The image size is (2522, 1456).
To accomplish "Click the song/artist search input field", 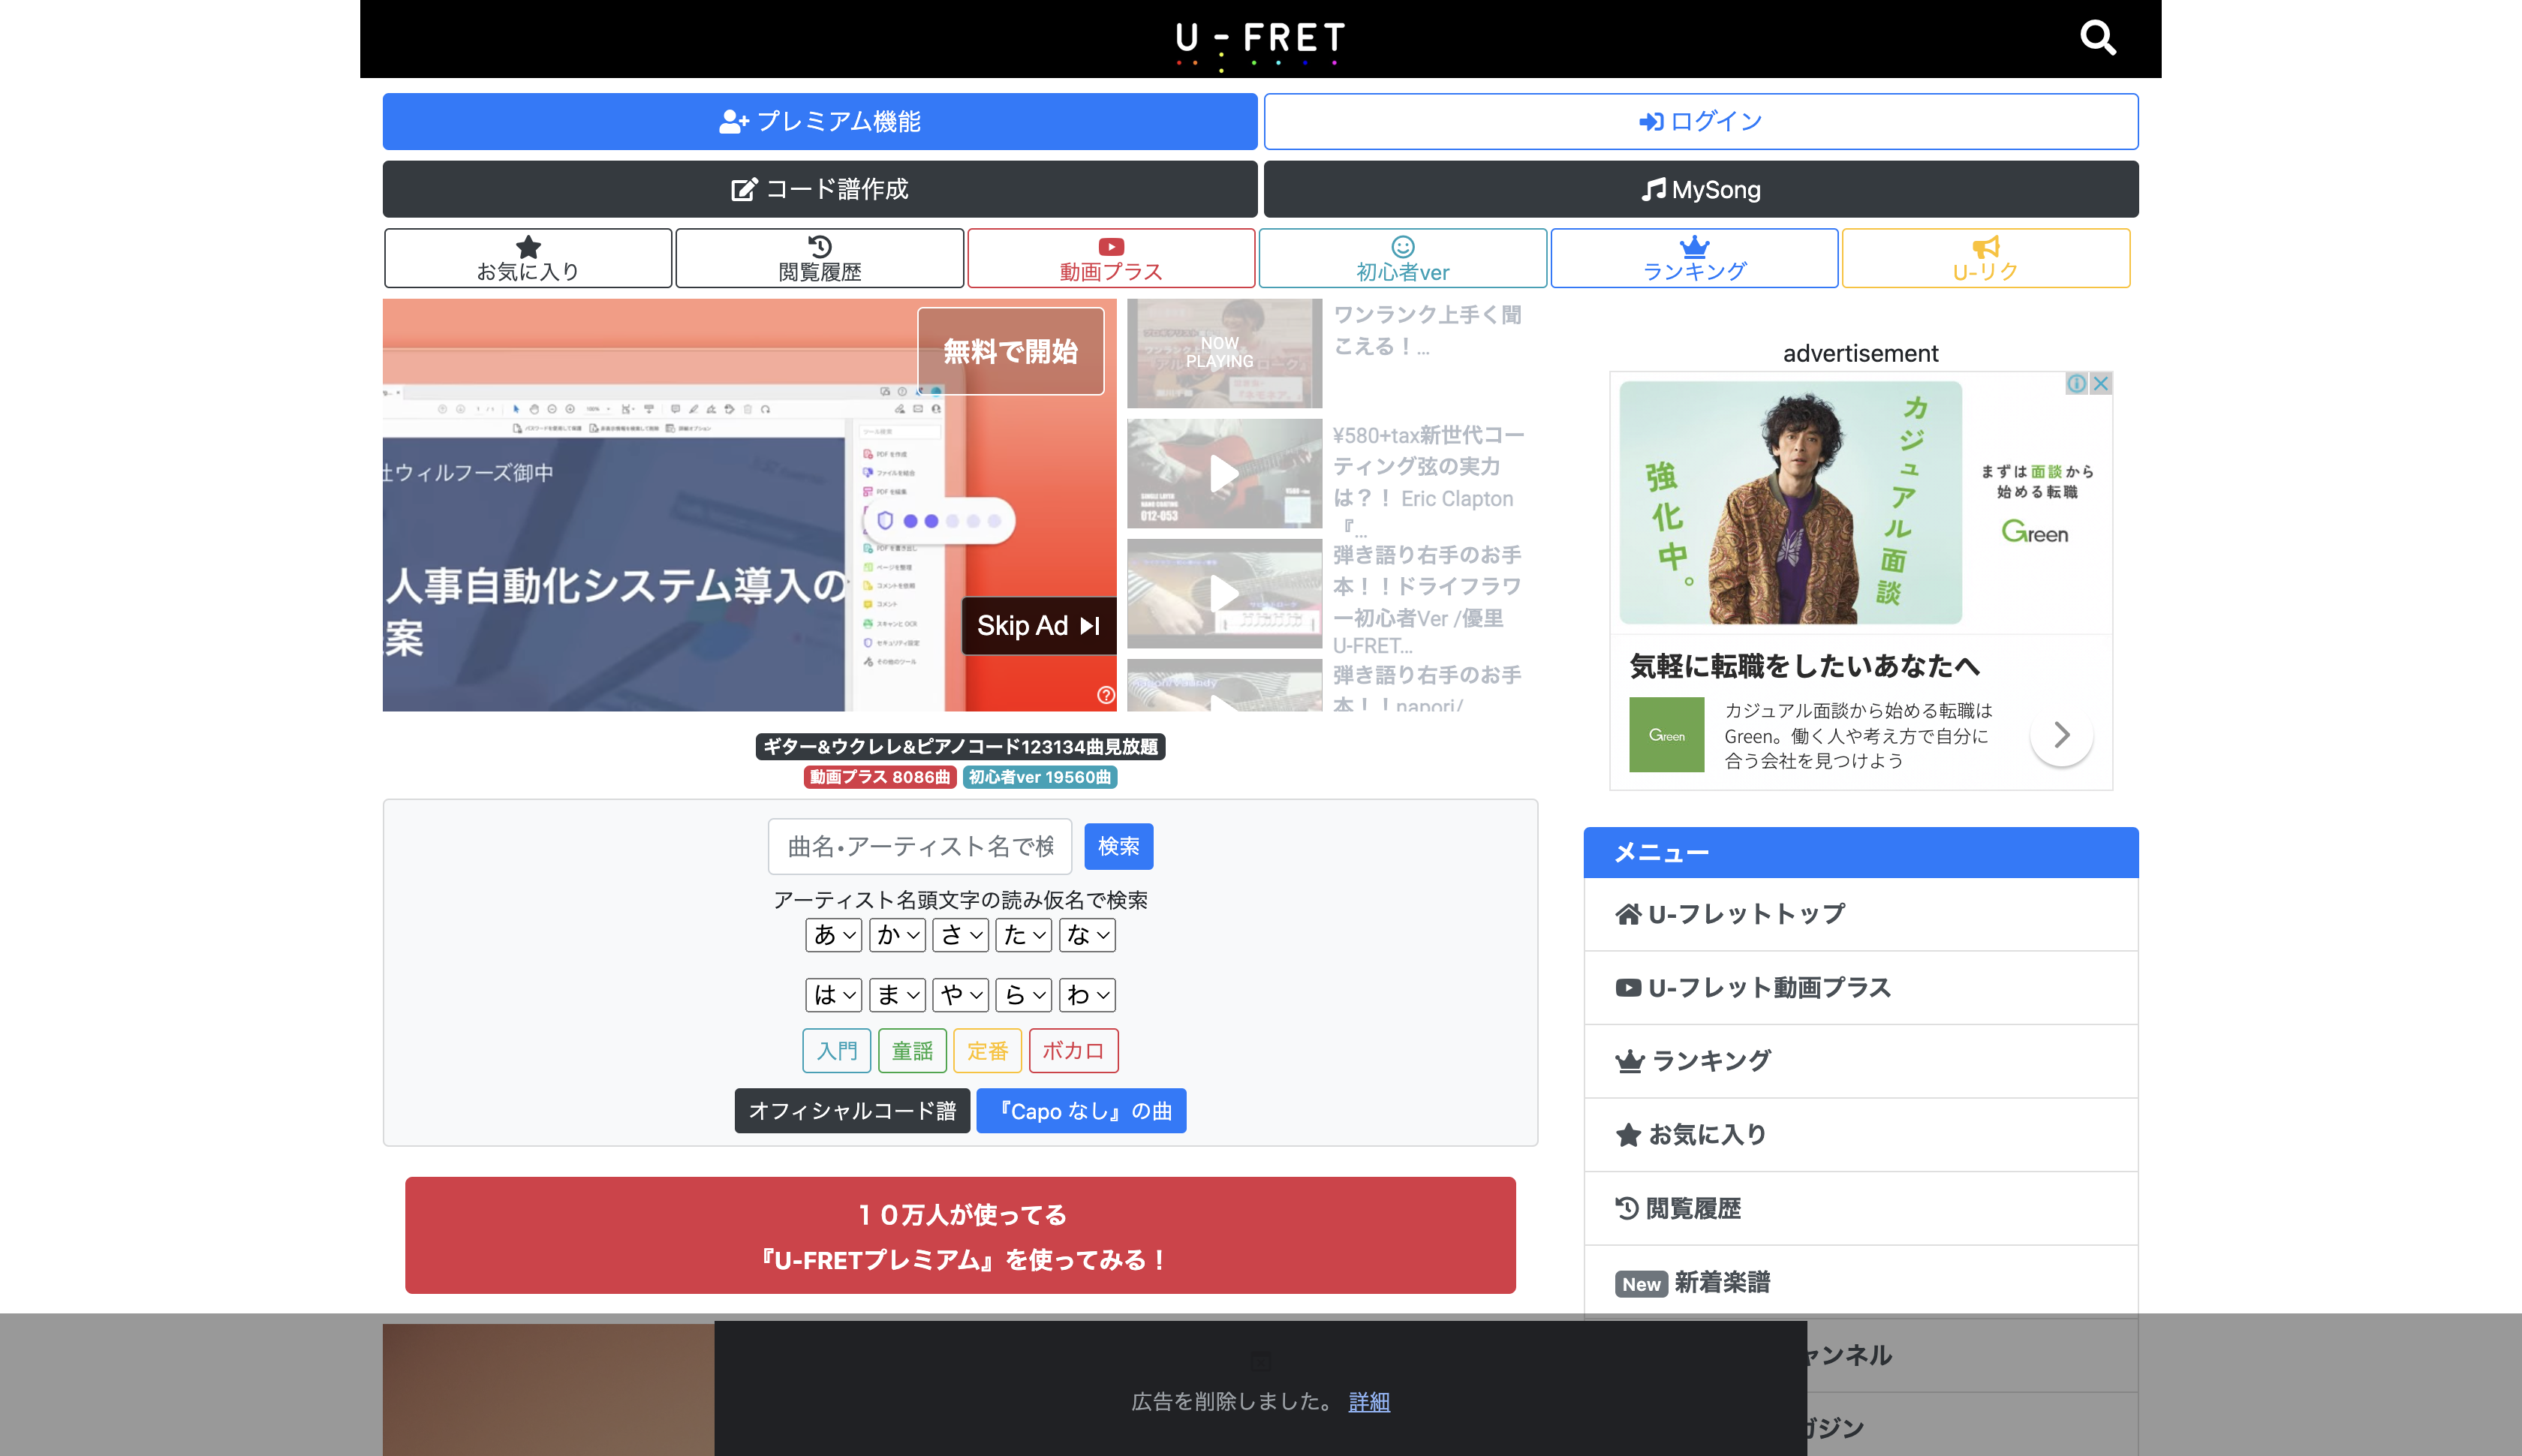I will click(920, 846).
